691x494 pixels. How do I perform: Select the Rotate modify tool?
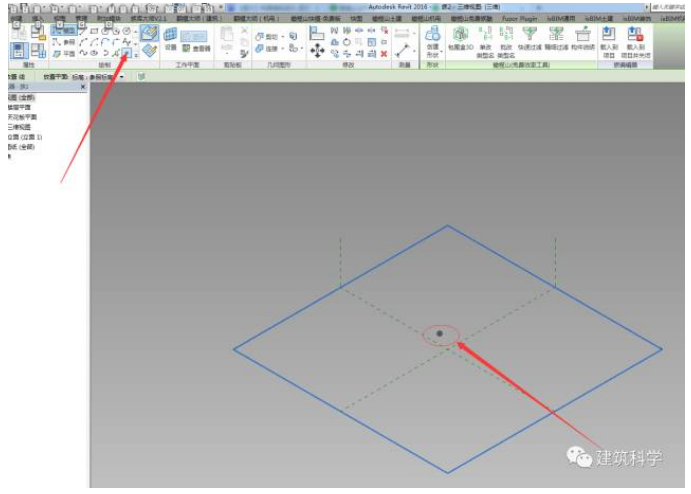point(347,42)
